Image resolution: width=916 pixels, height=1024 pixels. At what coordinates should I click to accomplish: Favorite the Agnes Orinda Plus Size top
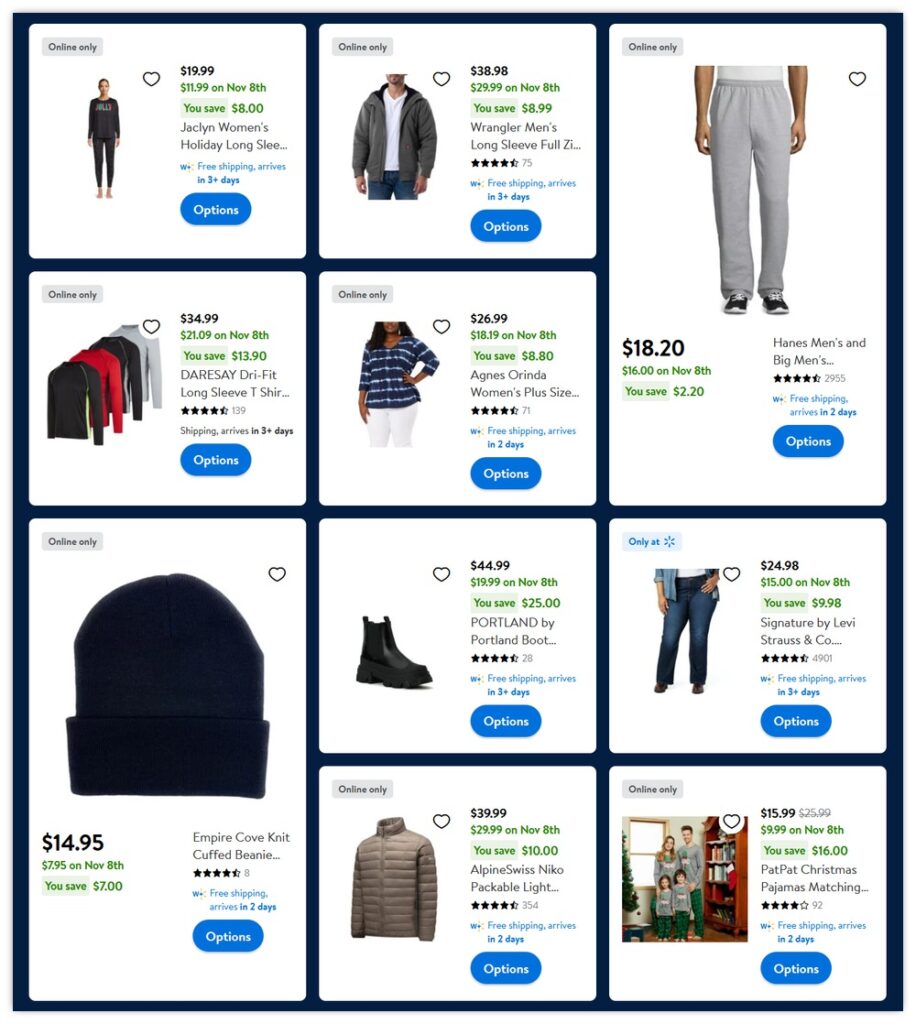pyautogui.click(x=441, y=327)
